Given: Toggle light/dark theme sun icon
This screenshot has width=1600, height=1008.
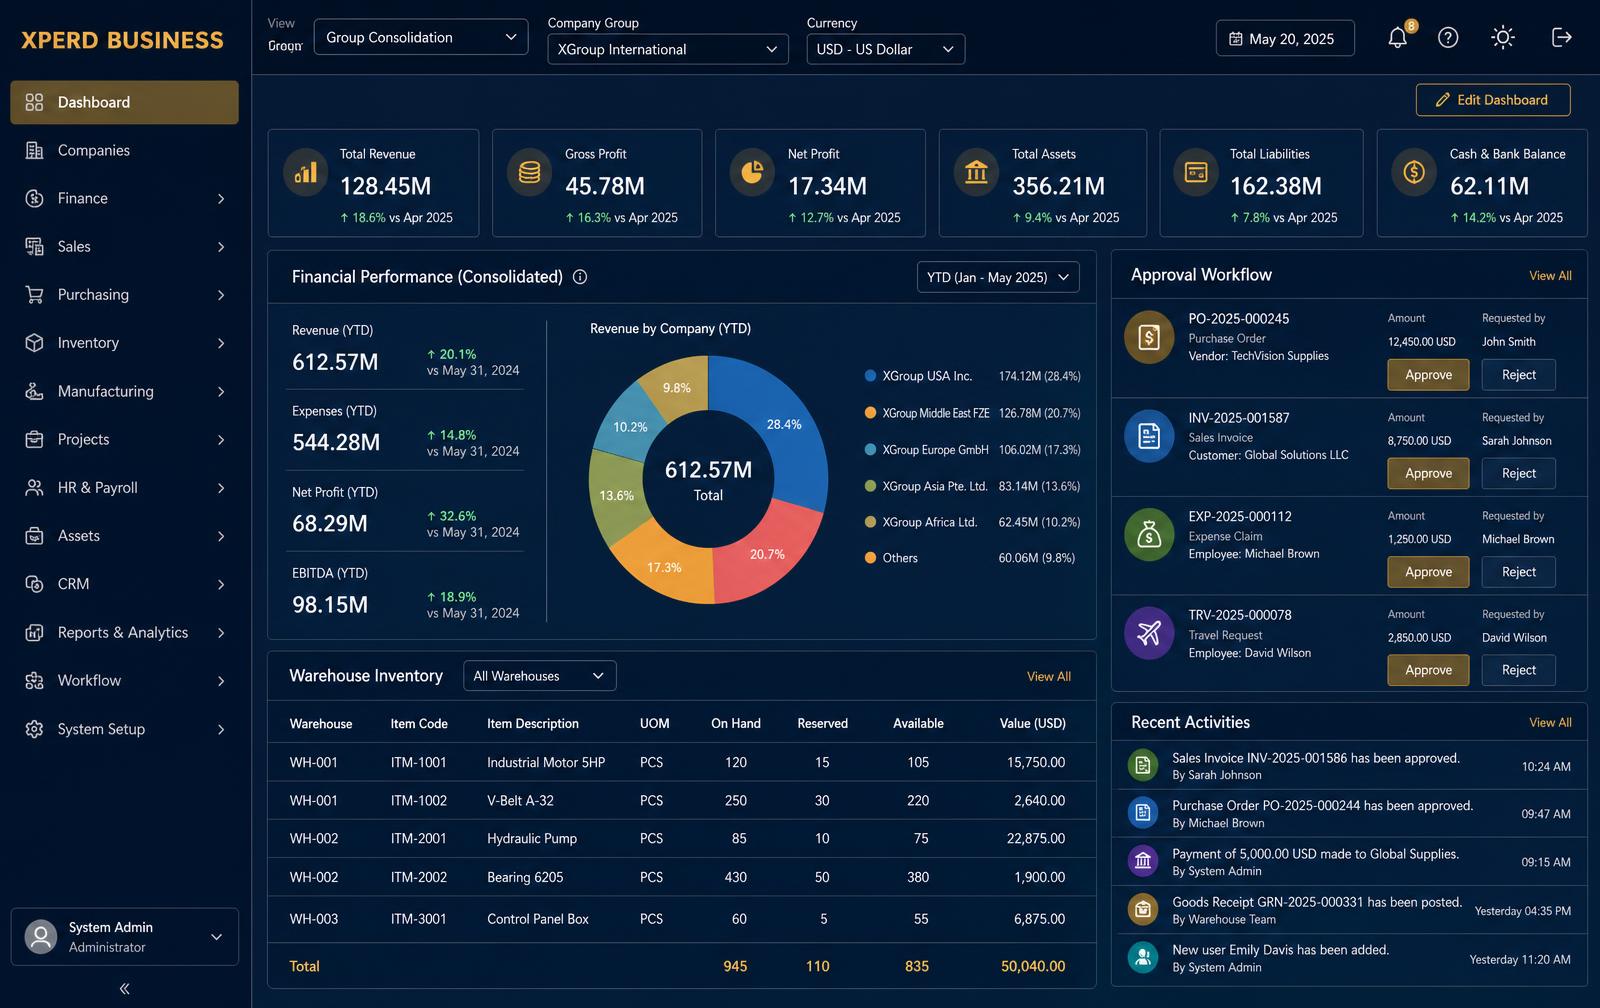Looking at the screenshot, I should coord(1502,38).
